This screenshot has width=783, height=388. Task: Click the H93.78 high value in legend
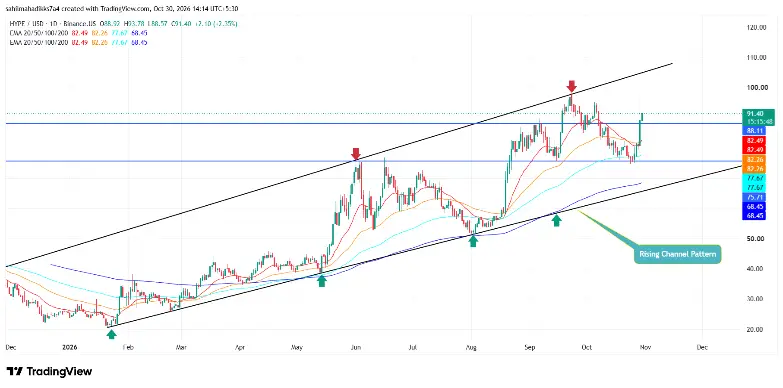tap(134, 24)
